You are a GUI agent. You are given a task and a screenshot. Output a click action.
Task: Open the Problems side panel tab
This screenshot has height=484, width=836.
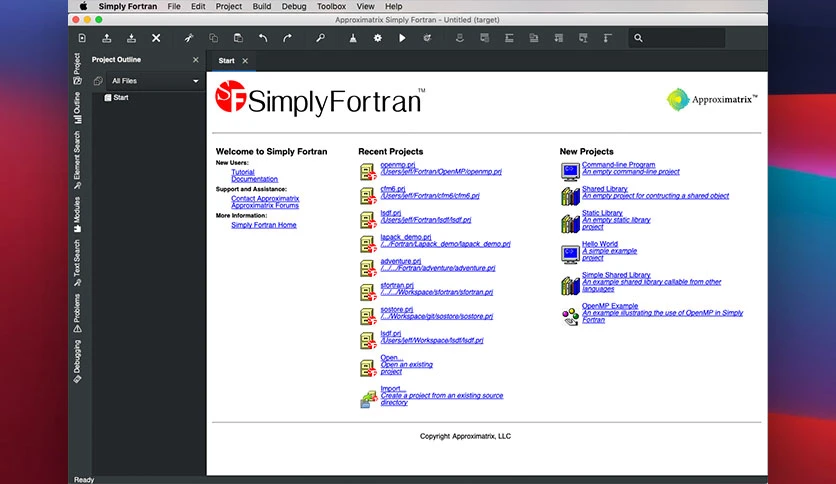pyautogui.click(x=77, y=313)
